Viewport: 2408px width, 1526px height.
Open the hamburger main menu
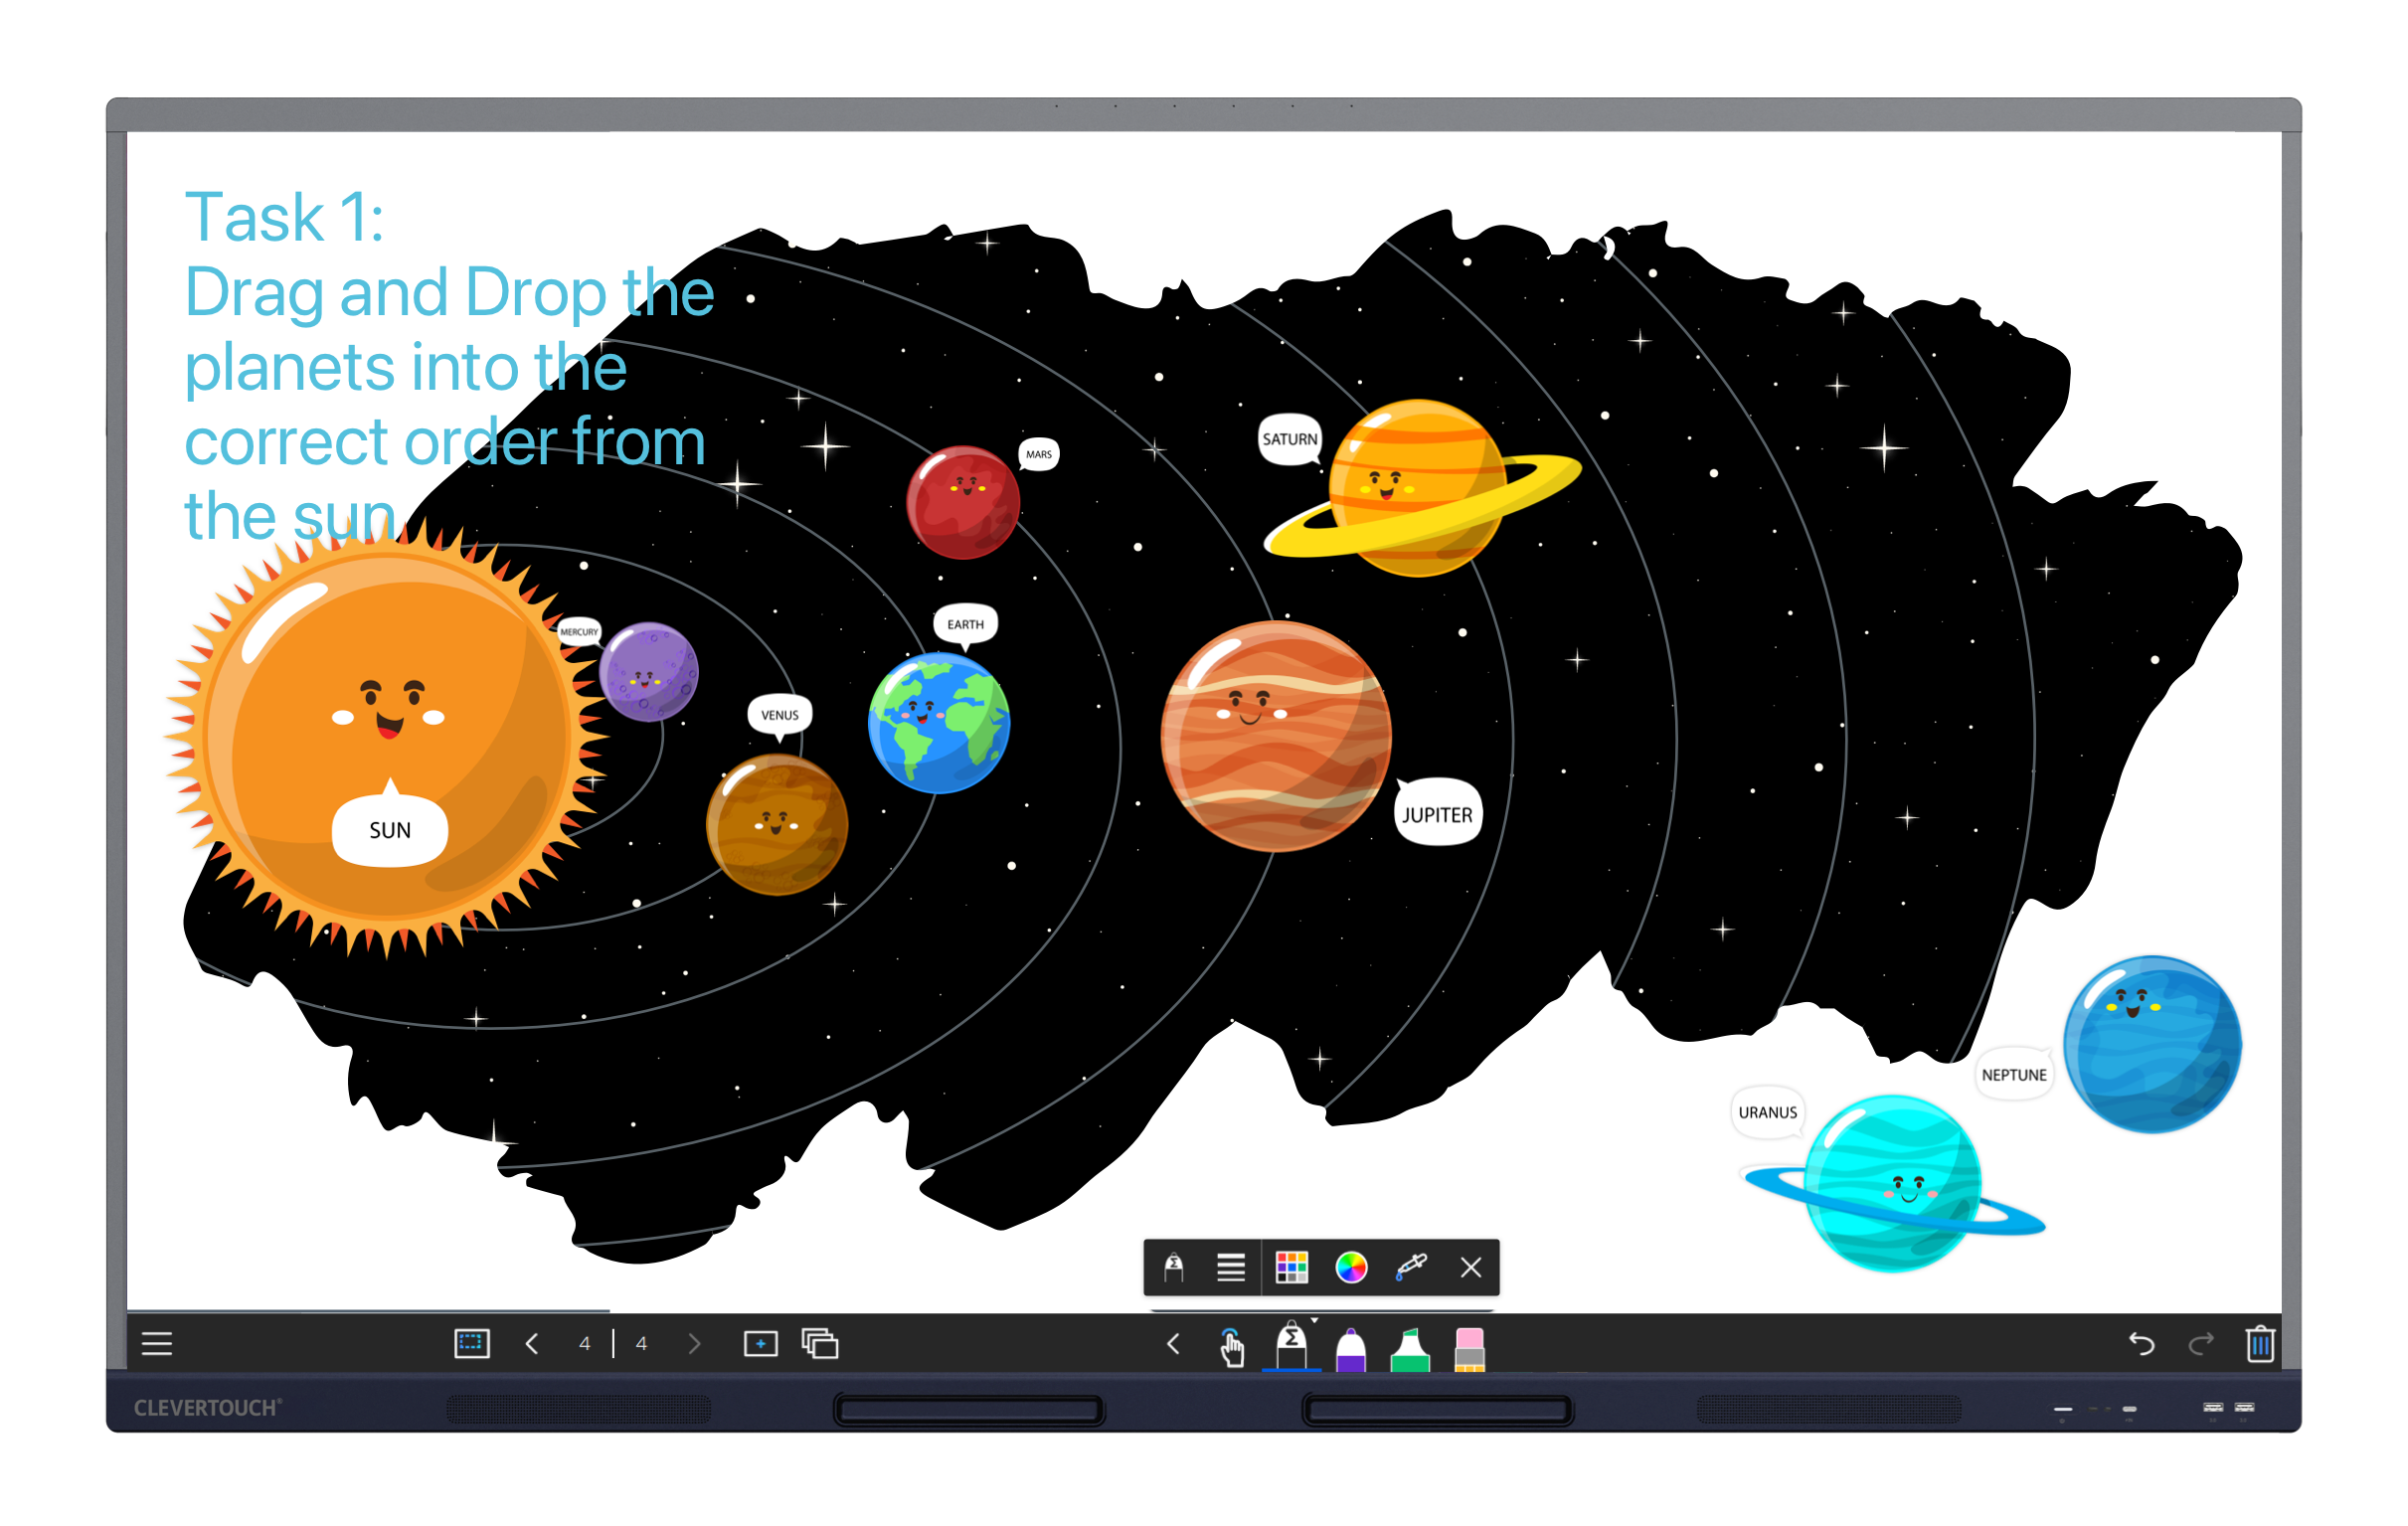[157, 1343]
